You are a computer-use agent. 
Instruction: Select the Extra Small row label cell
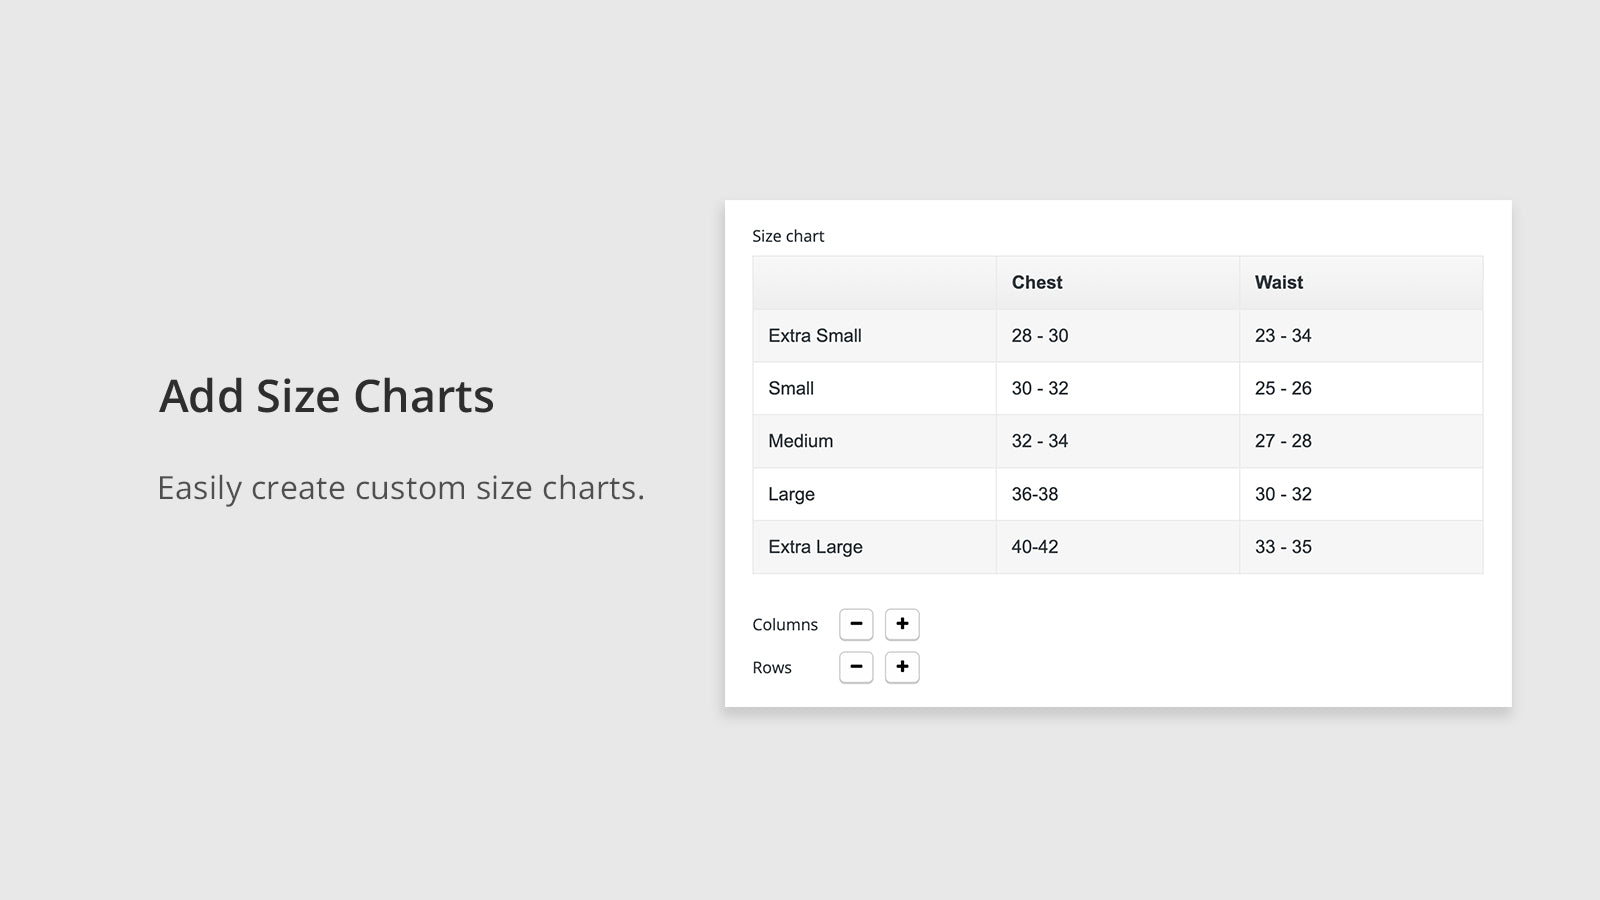[815, 335]
